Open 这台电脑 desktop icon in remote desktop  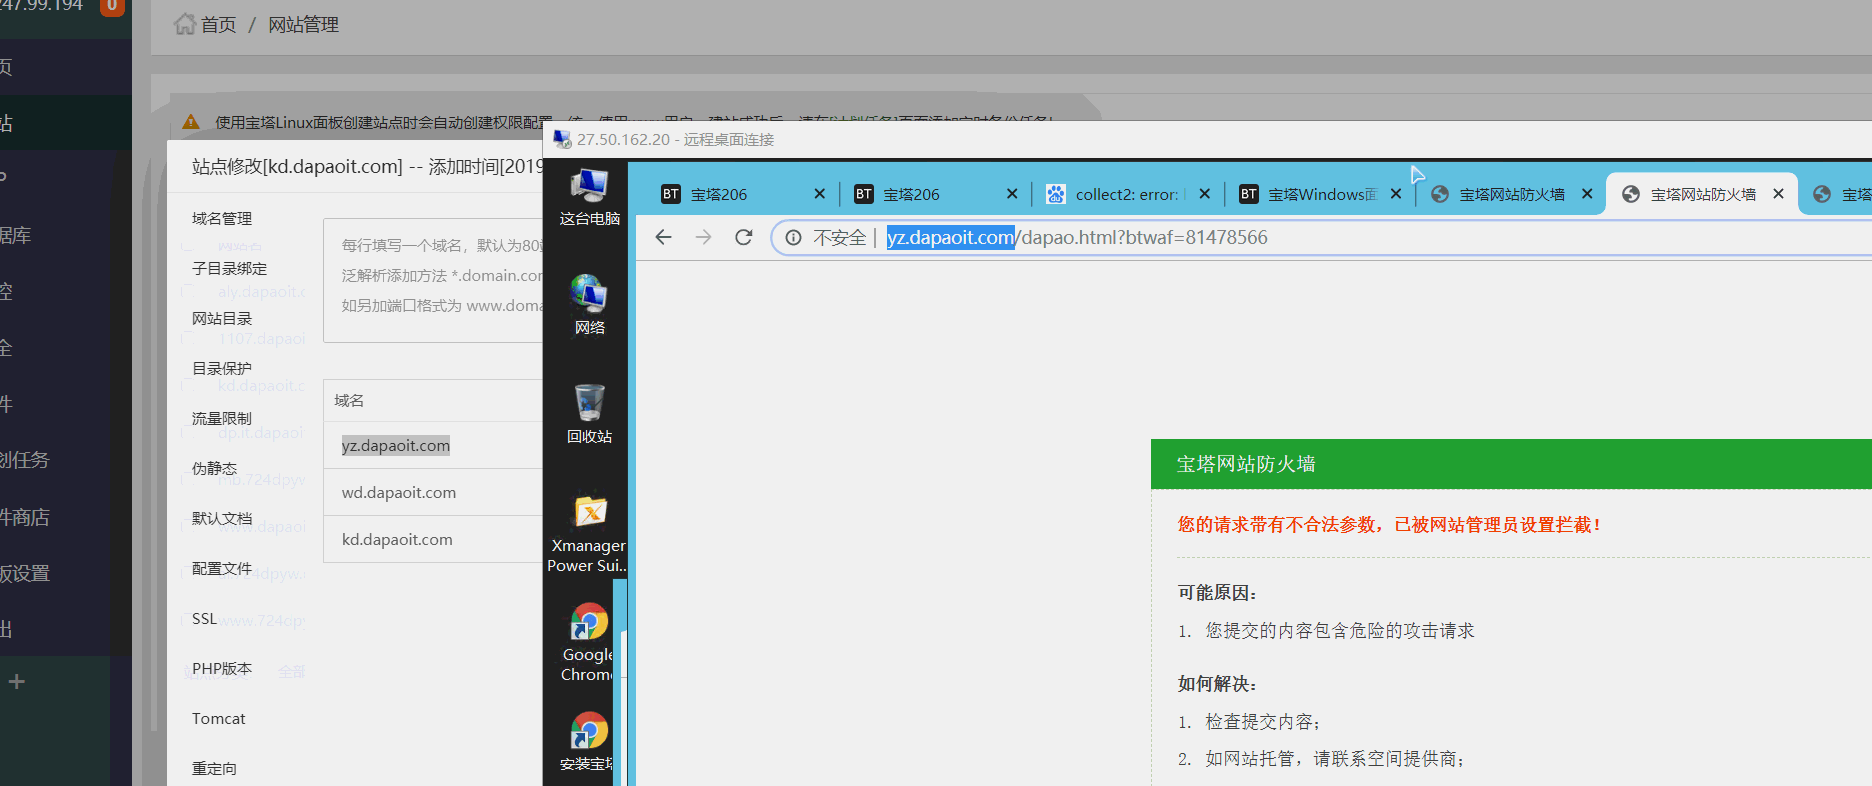pos(589,197)
